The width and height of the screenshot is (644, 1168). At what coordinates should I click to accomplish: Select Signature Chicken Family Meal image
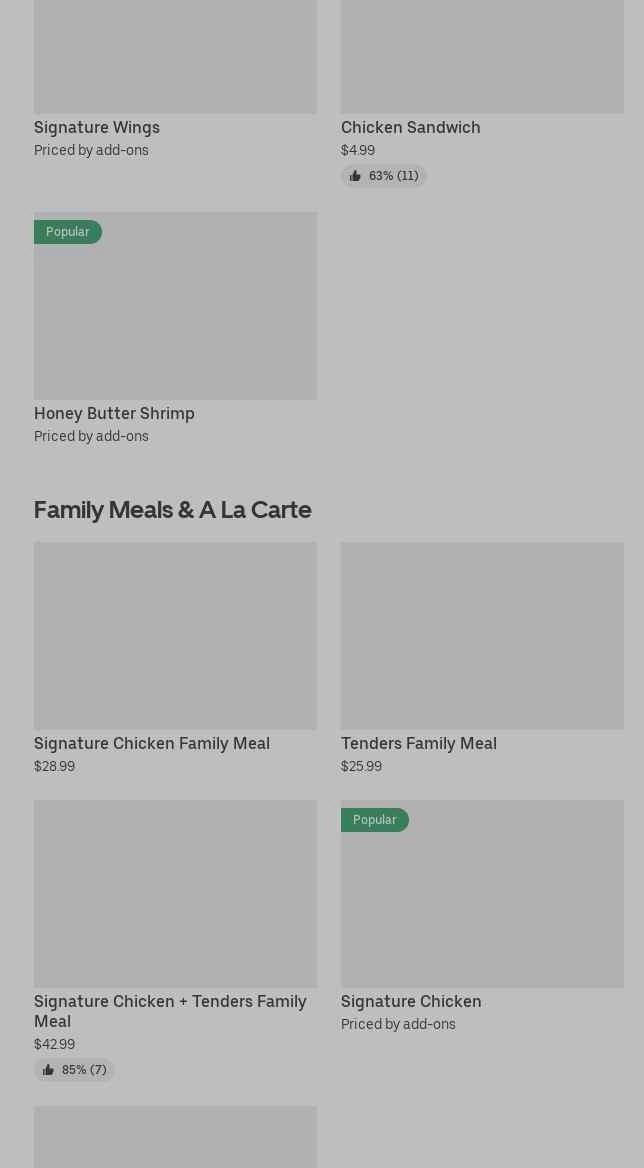tap(176, 635)
